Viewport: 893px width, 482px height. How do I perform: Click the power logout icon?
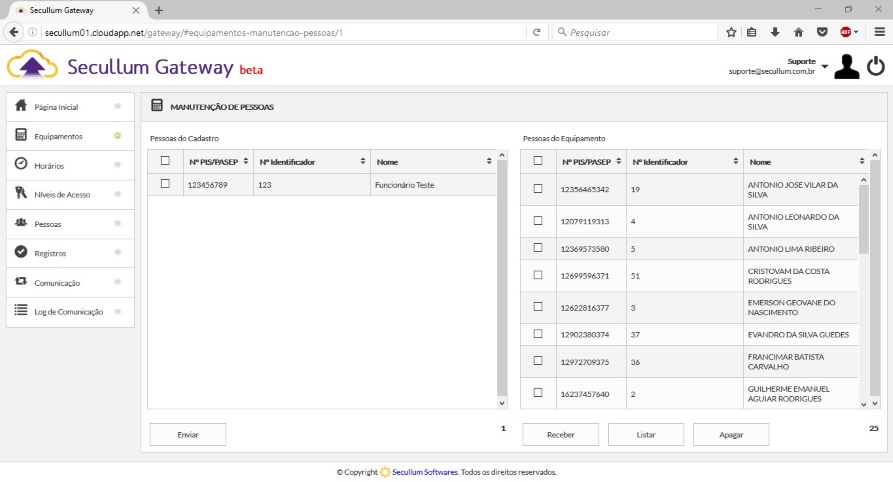(x=875, y=66)
